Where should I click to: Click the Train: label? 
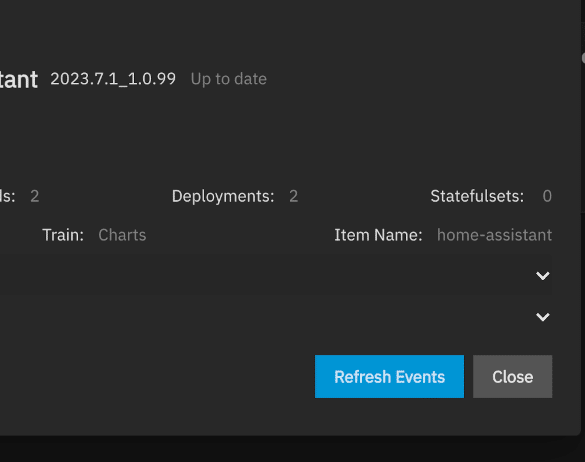pyautogui.click(x=63, y=235)
